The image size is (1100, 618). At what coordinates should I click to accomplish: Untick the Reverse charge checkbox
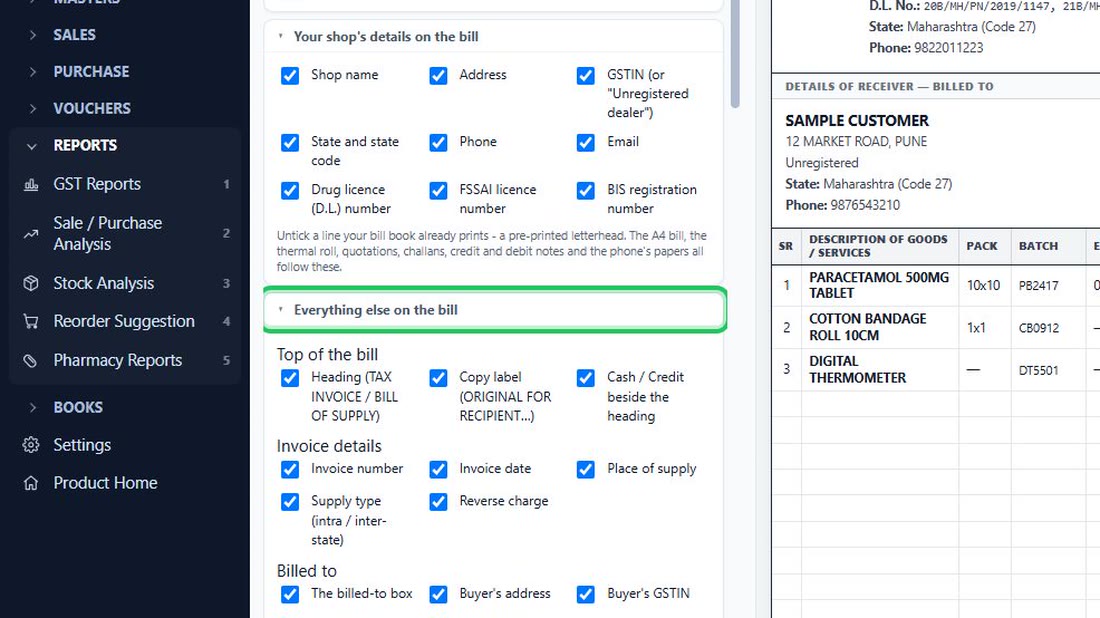pyautogui.click(x=438, y=502)
